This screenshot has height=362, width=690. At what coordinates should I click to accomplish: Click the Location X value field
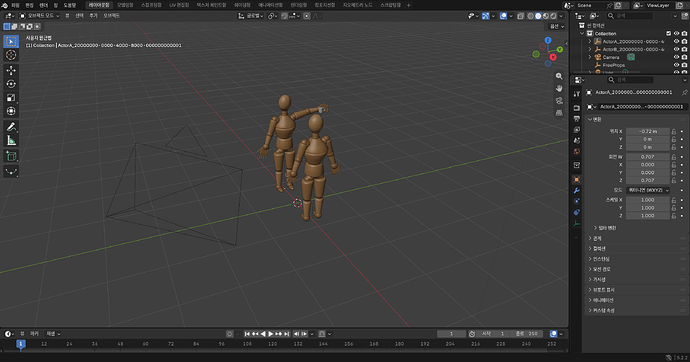click(x=648, y=131)
